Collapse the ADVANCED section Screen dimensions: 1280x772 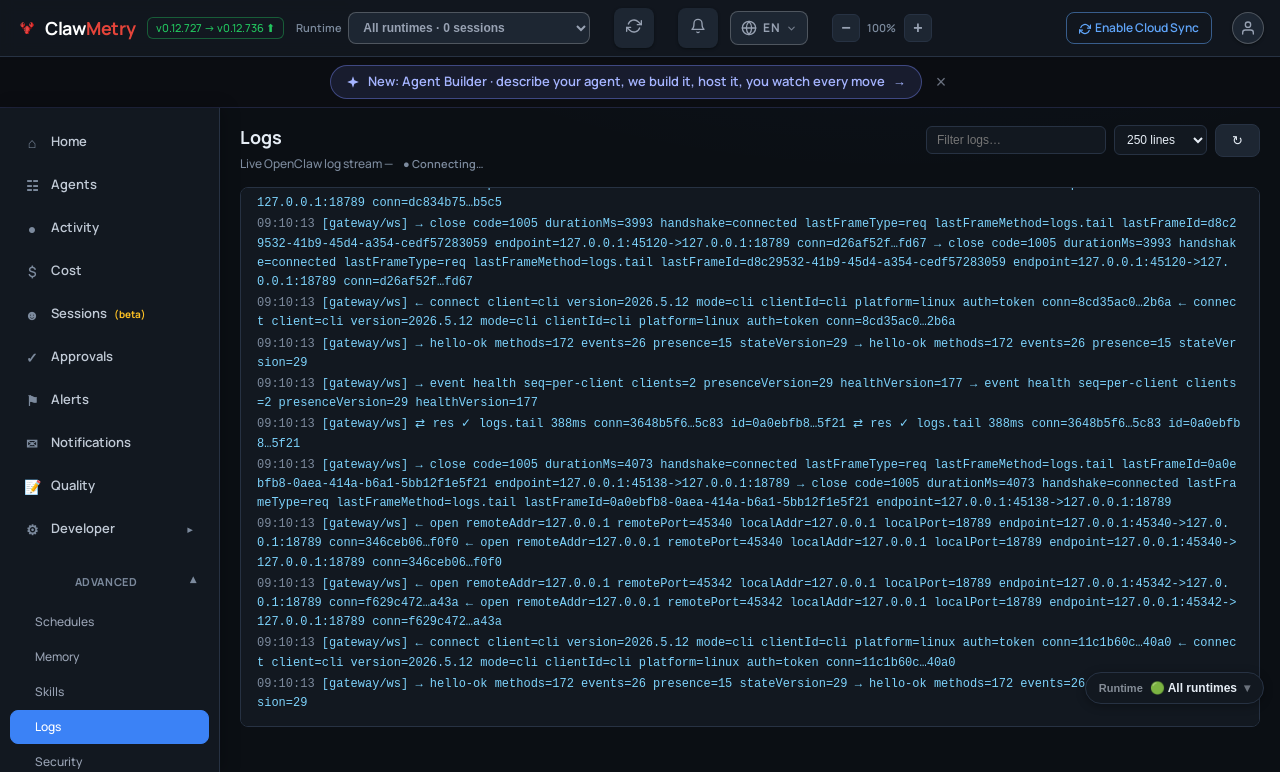point(193,580)
